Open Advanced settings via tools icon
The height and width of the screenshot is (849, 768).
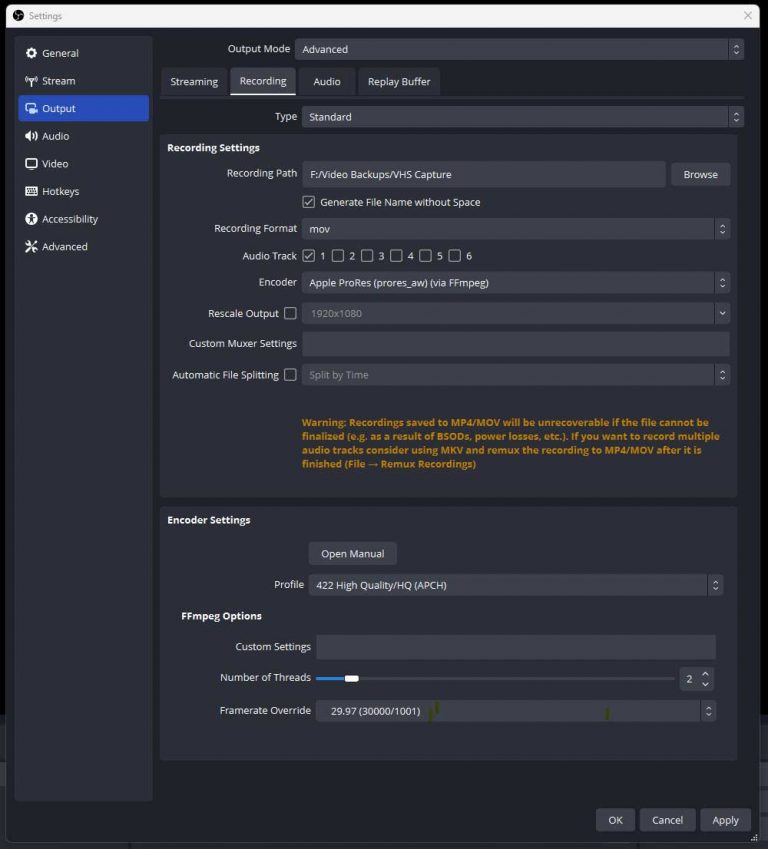(x=31, y=247)
